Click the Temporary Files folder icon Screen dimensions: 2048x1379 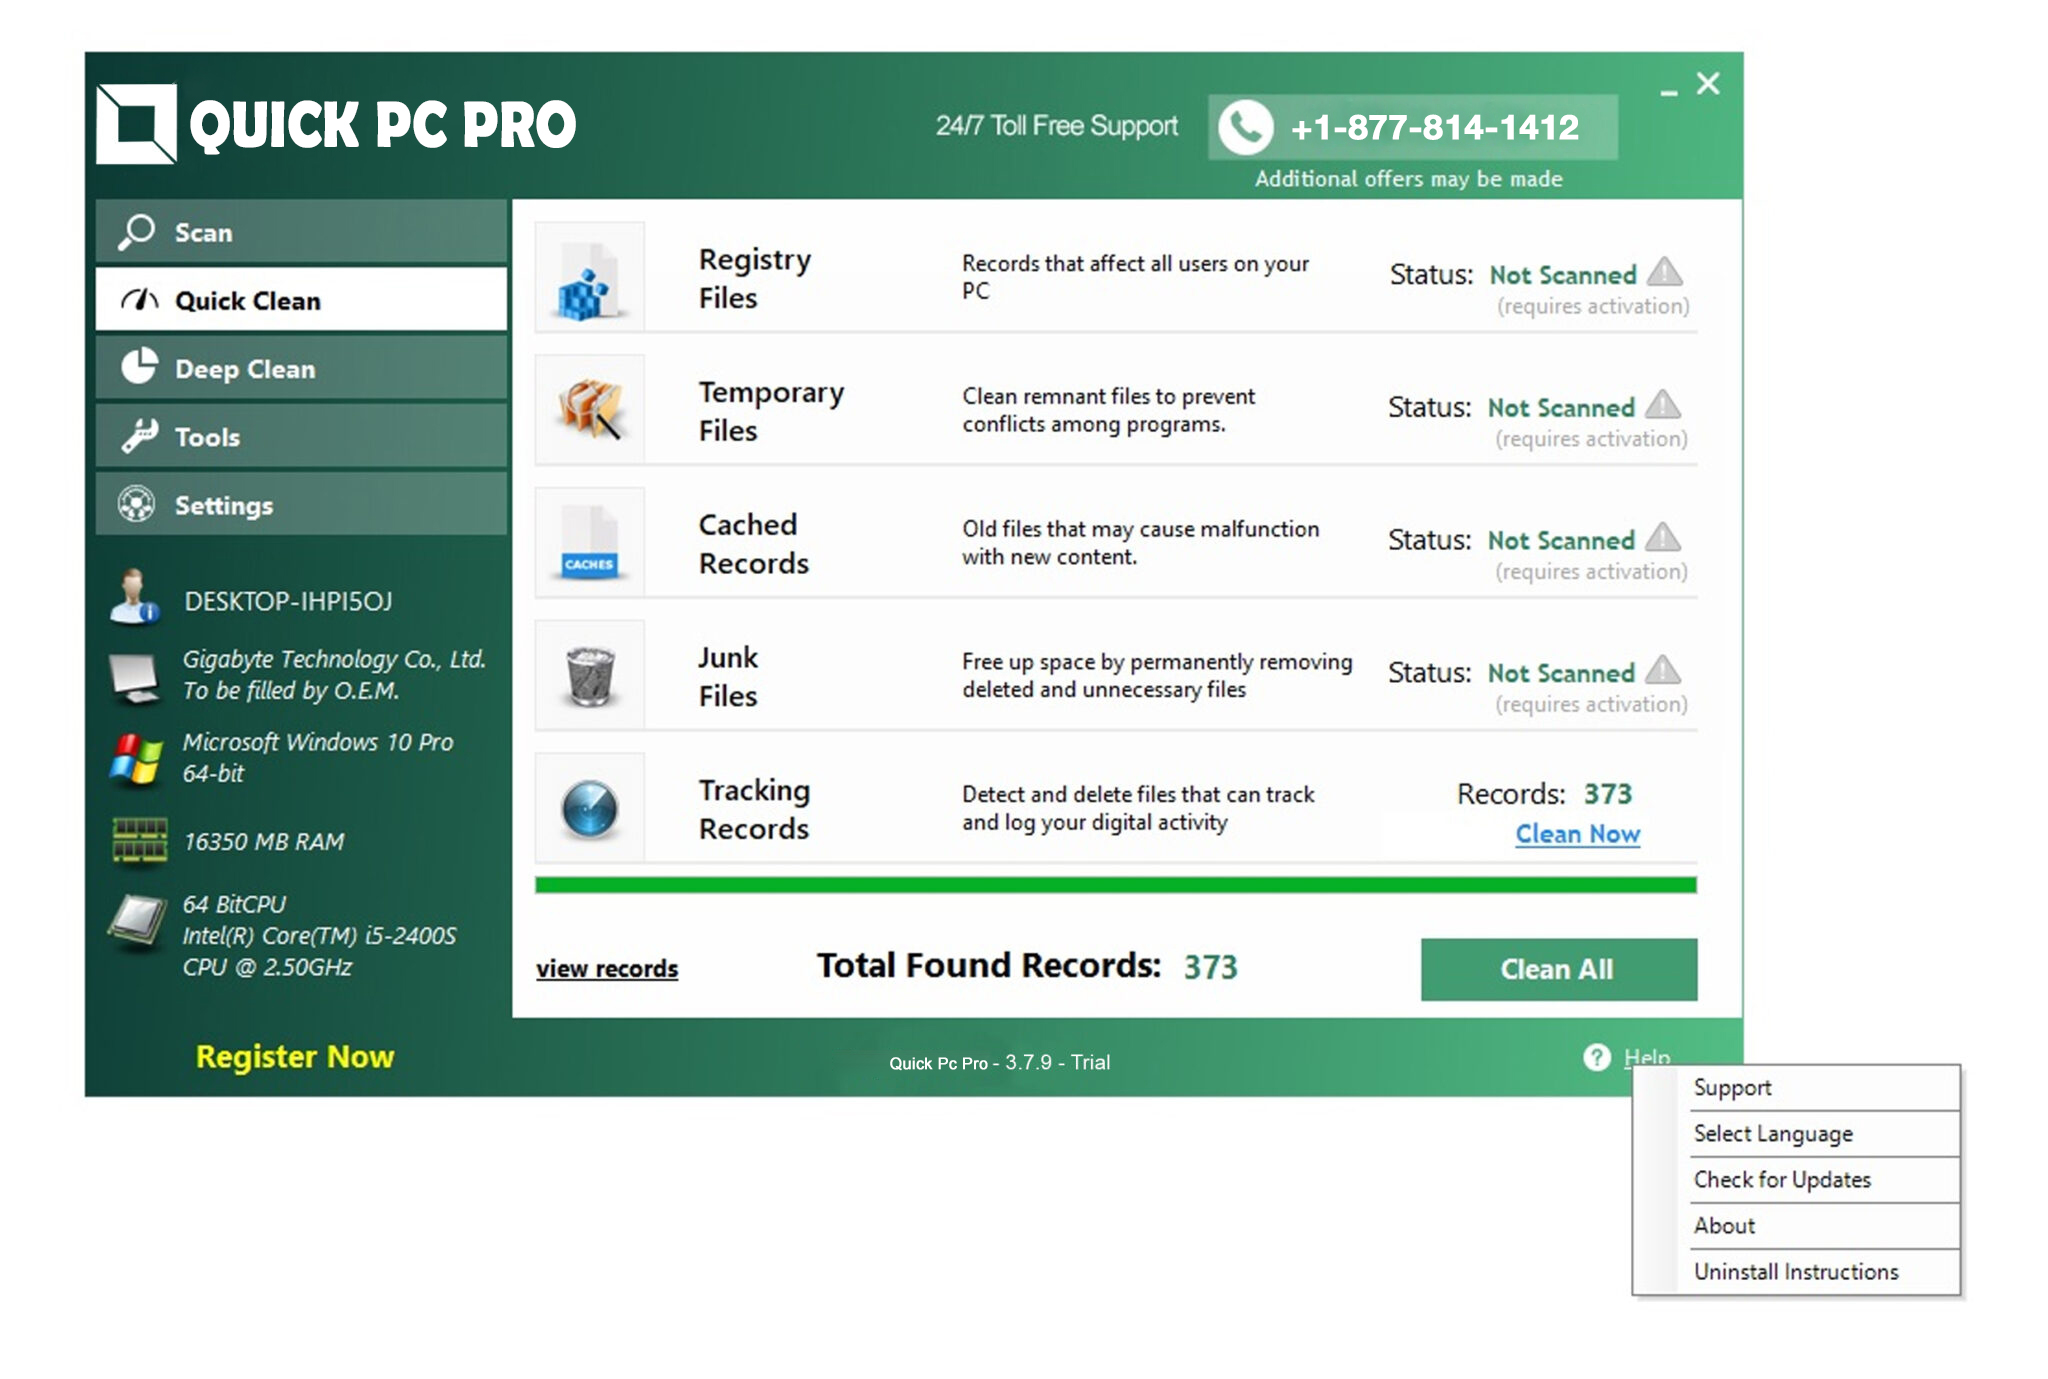pyautogui.click(x=590, y=410)
